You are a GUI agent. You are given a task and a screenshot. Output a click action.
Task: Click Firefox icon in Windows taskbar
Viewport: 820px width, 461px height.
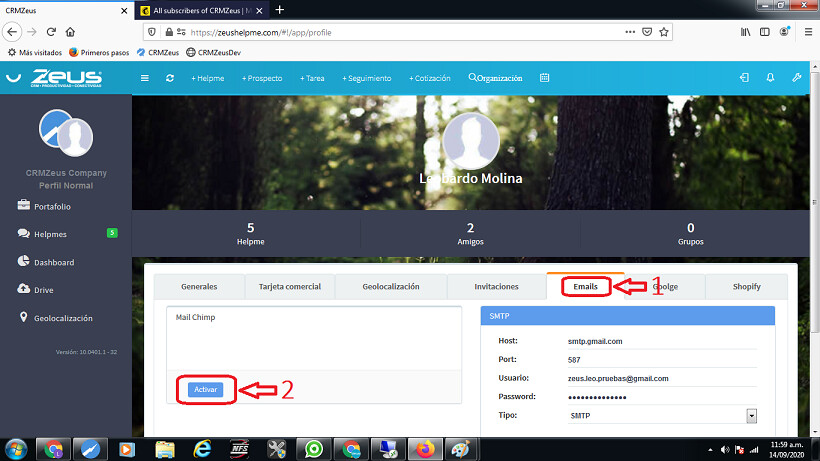click(x=423, y=448)
